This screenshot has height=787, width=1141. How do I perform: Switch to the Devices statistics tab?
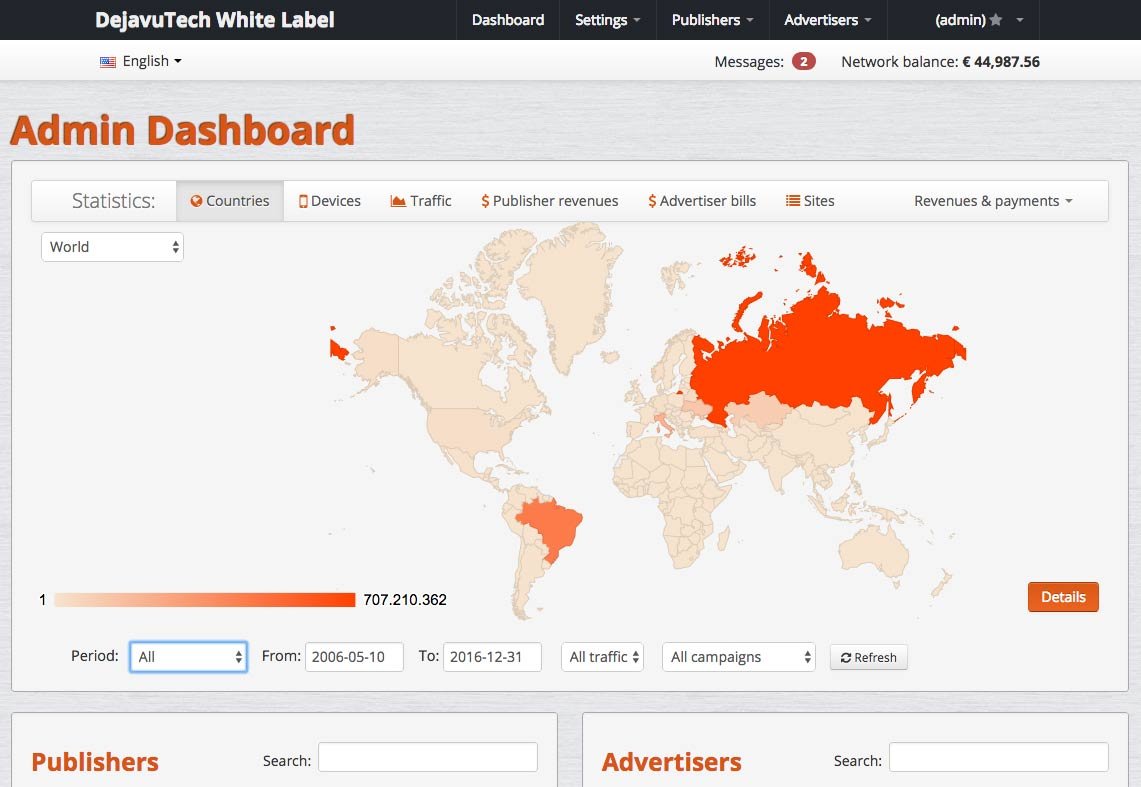coord(330,201)
